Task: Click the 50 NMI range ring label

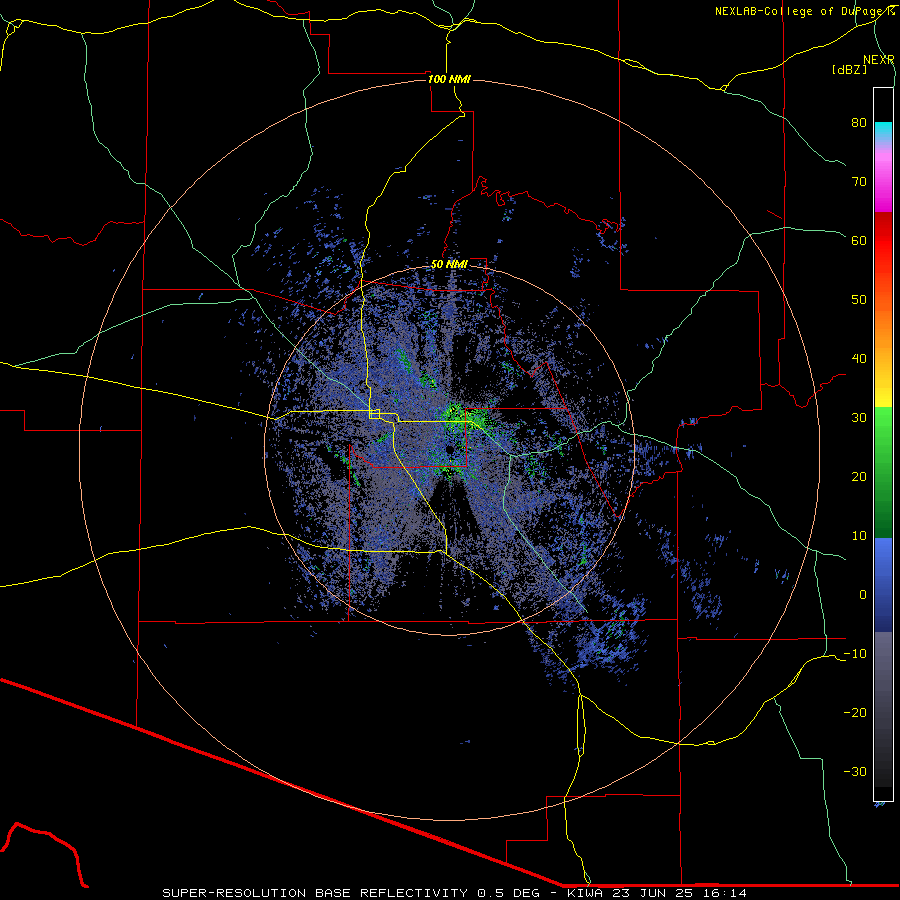Action: pos(449,265)
